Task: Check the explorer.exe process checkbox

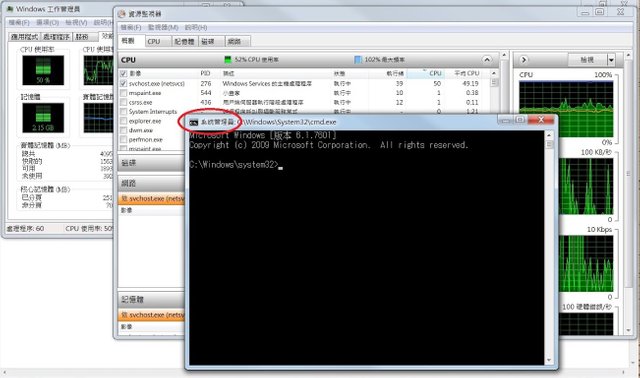Action: point(123,121)
